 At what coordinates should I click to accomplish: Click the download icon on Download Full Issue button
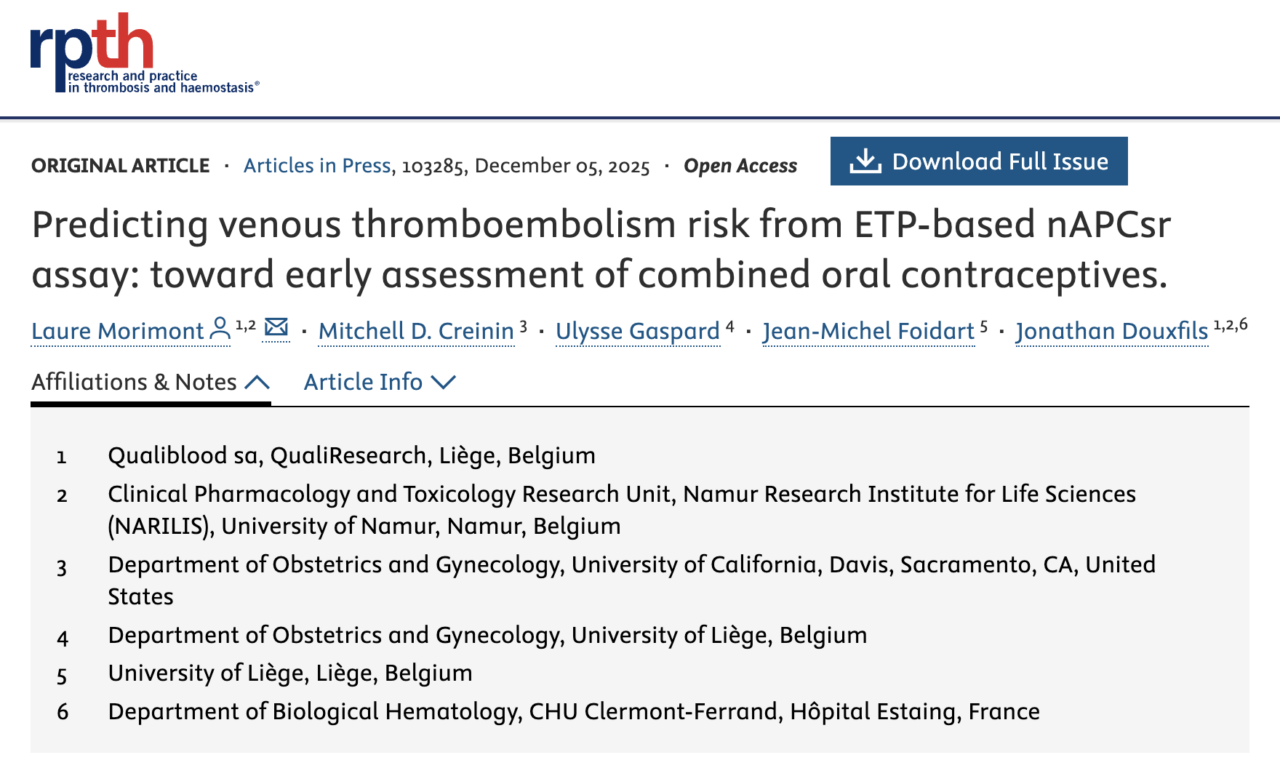tap(865, 160)
